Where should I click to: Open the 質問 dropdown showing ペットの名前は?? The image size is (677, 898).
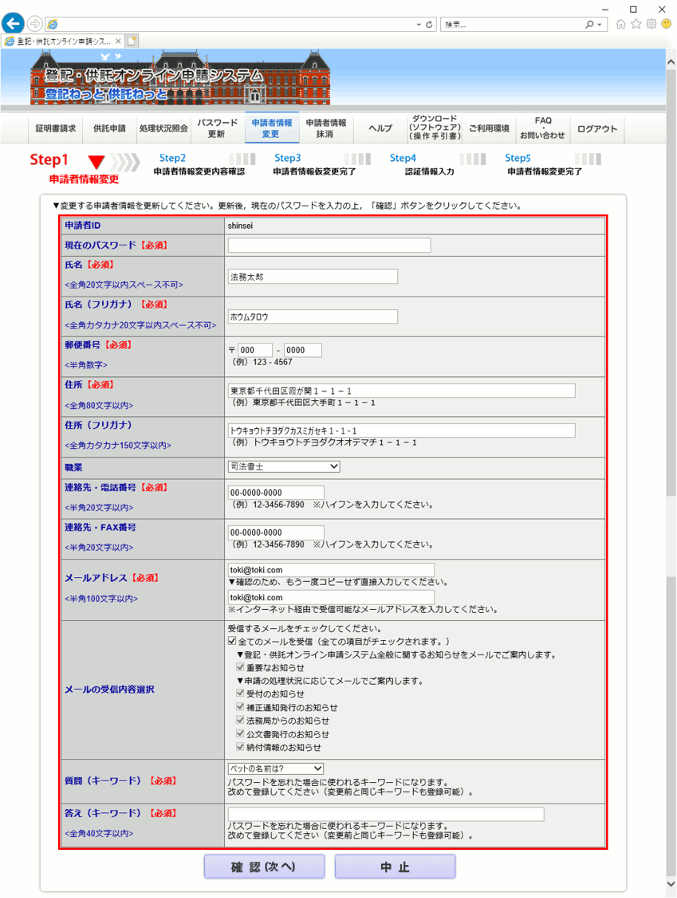[x=276, y=769]
